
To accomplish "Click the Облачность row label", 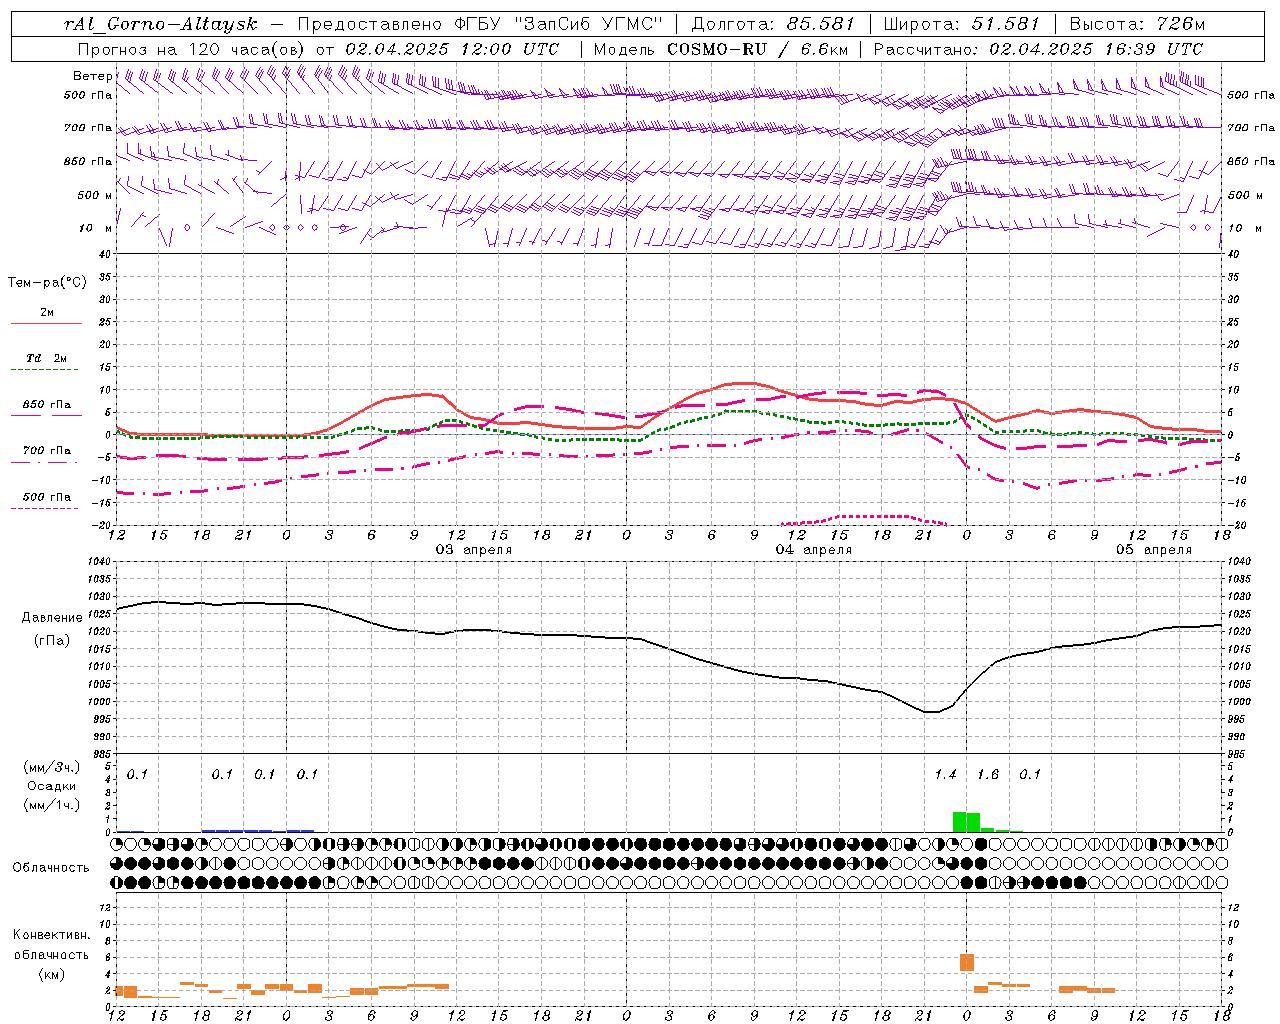I will 51,868.
